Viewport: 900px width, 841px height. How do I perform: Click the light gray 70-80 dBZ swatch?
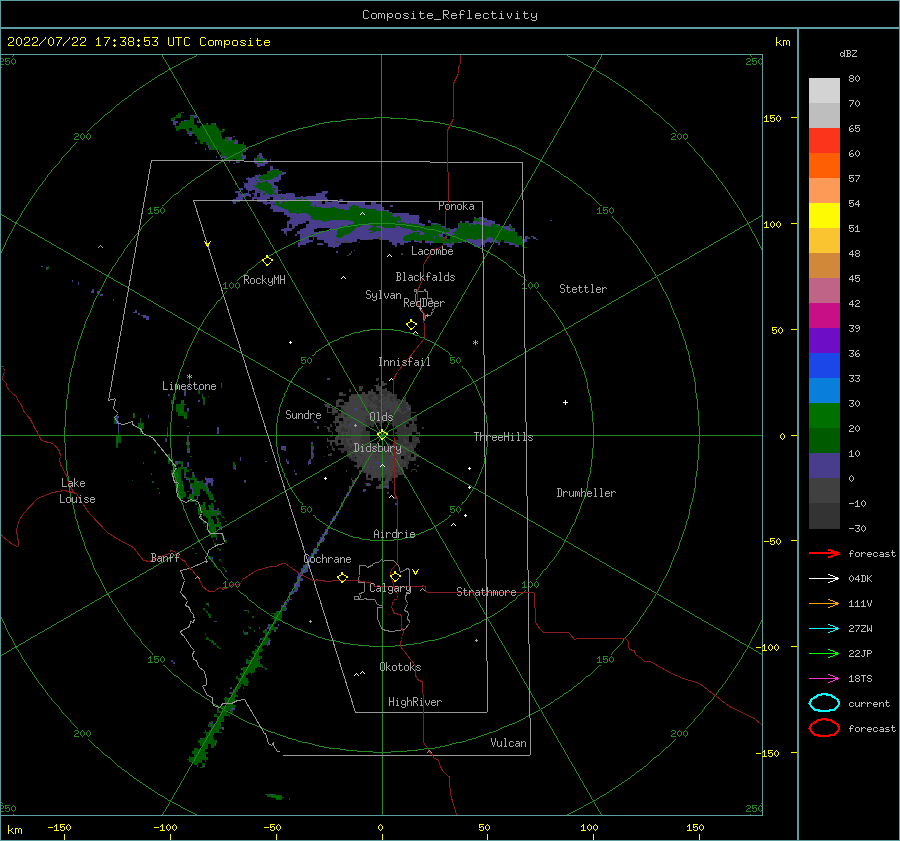click(x=824, y=91)
